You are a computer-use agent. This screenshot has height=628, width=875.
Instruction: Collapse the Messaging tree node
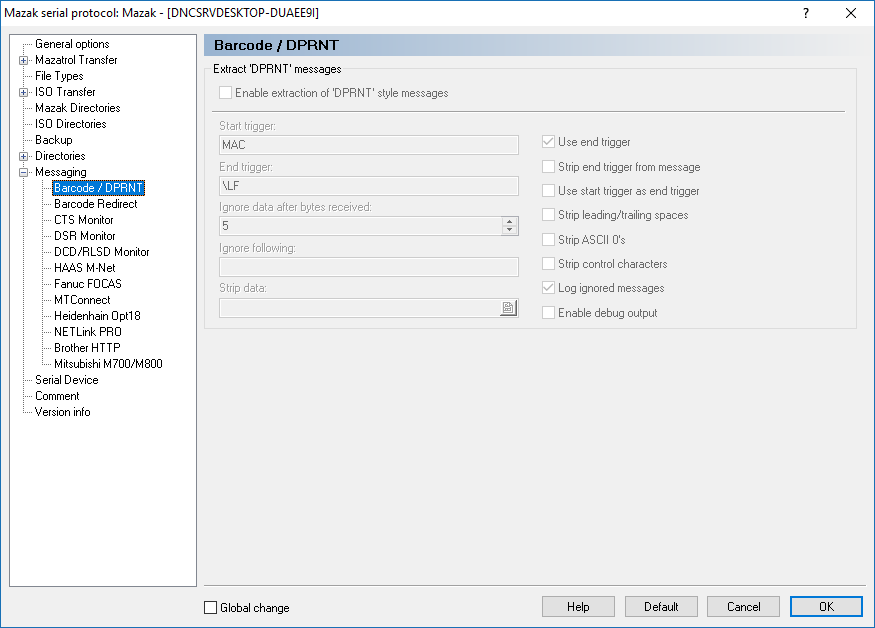(x=23, y=172)
